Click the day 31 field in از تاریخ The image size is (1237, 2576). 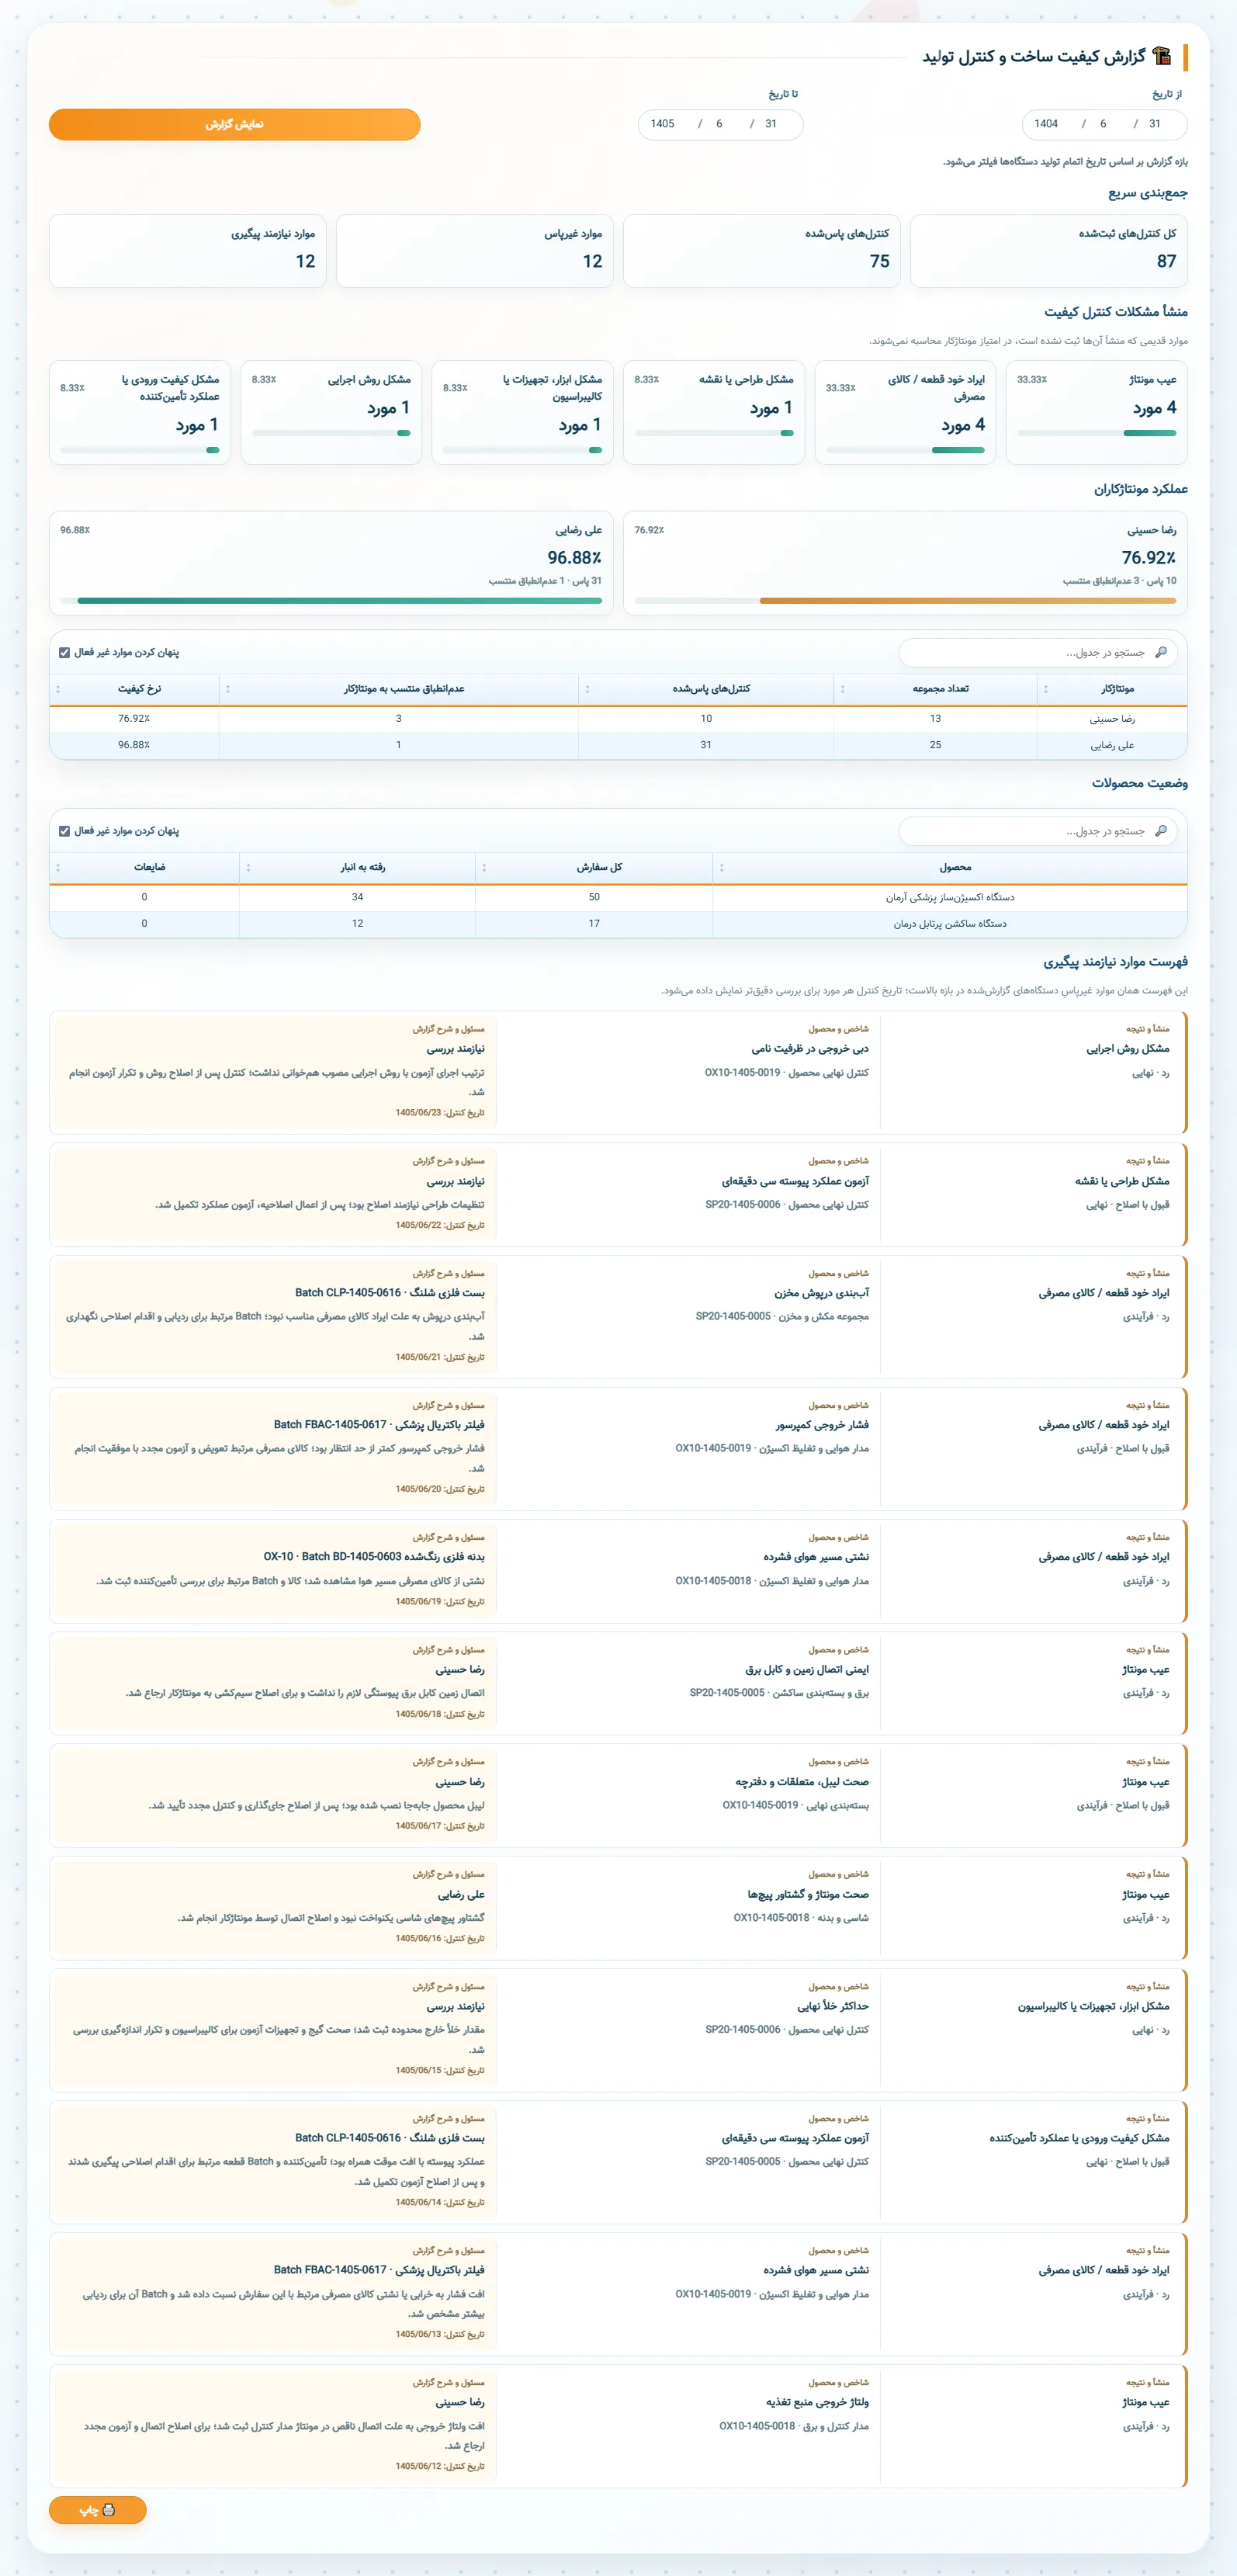(1155, 124)
